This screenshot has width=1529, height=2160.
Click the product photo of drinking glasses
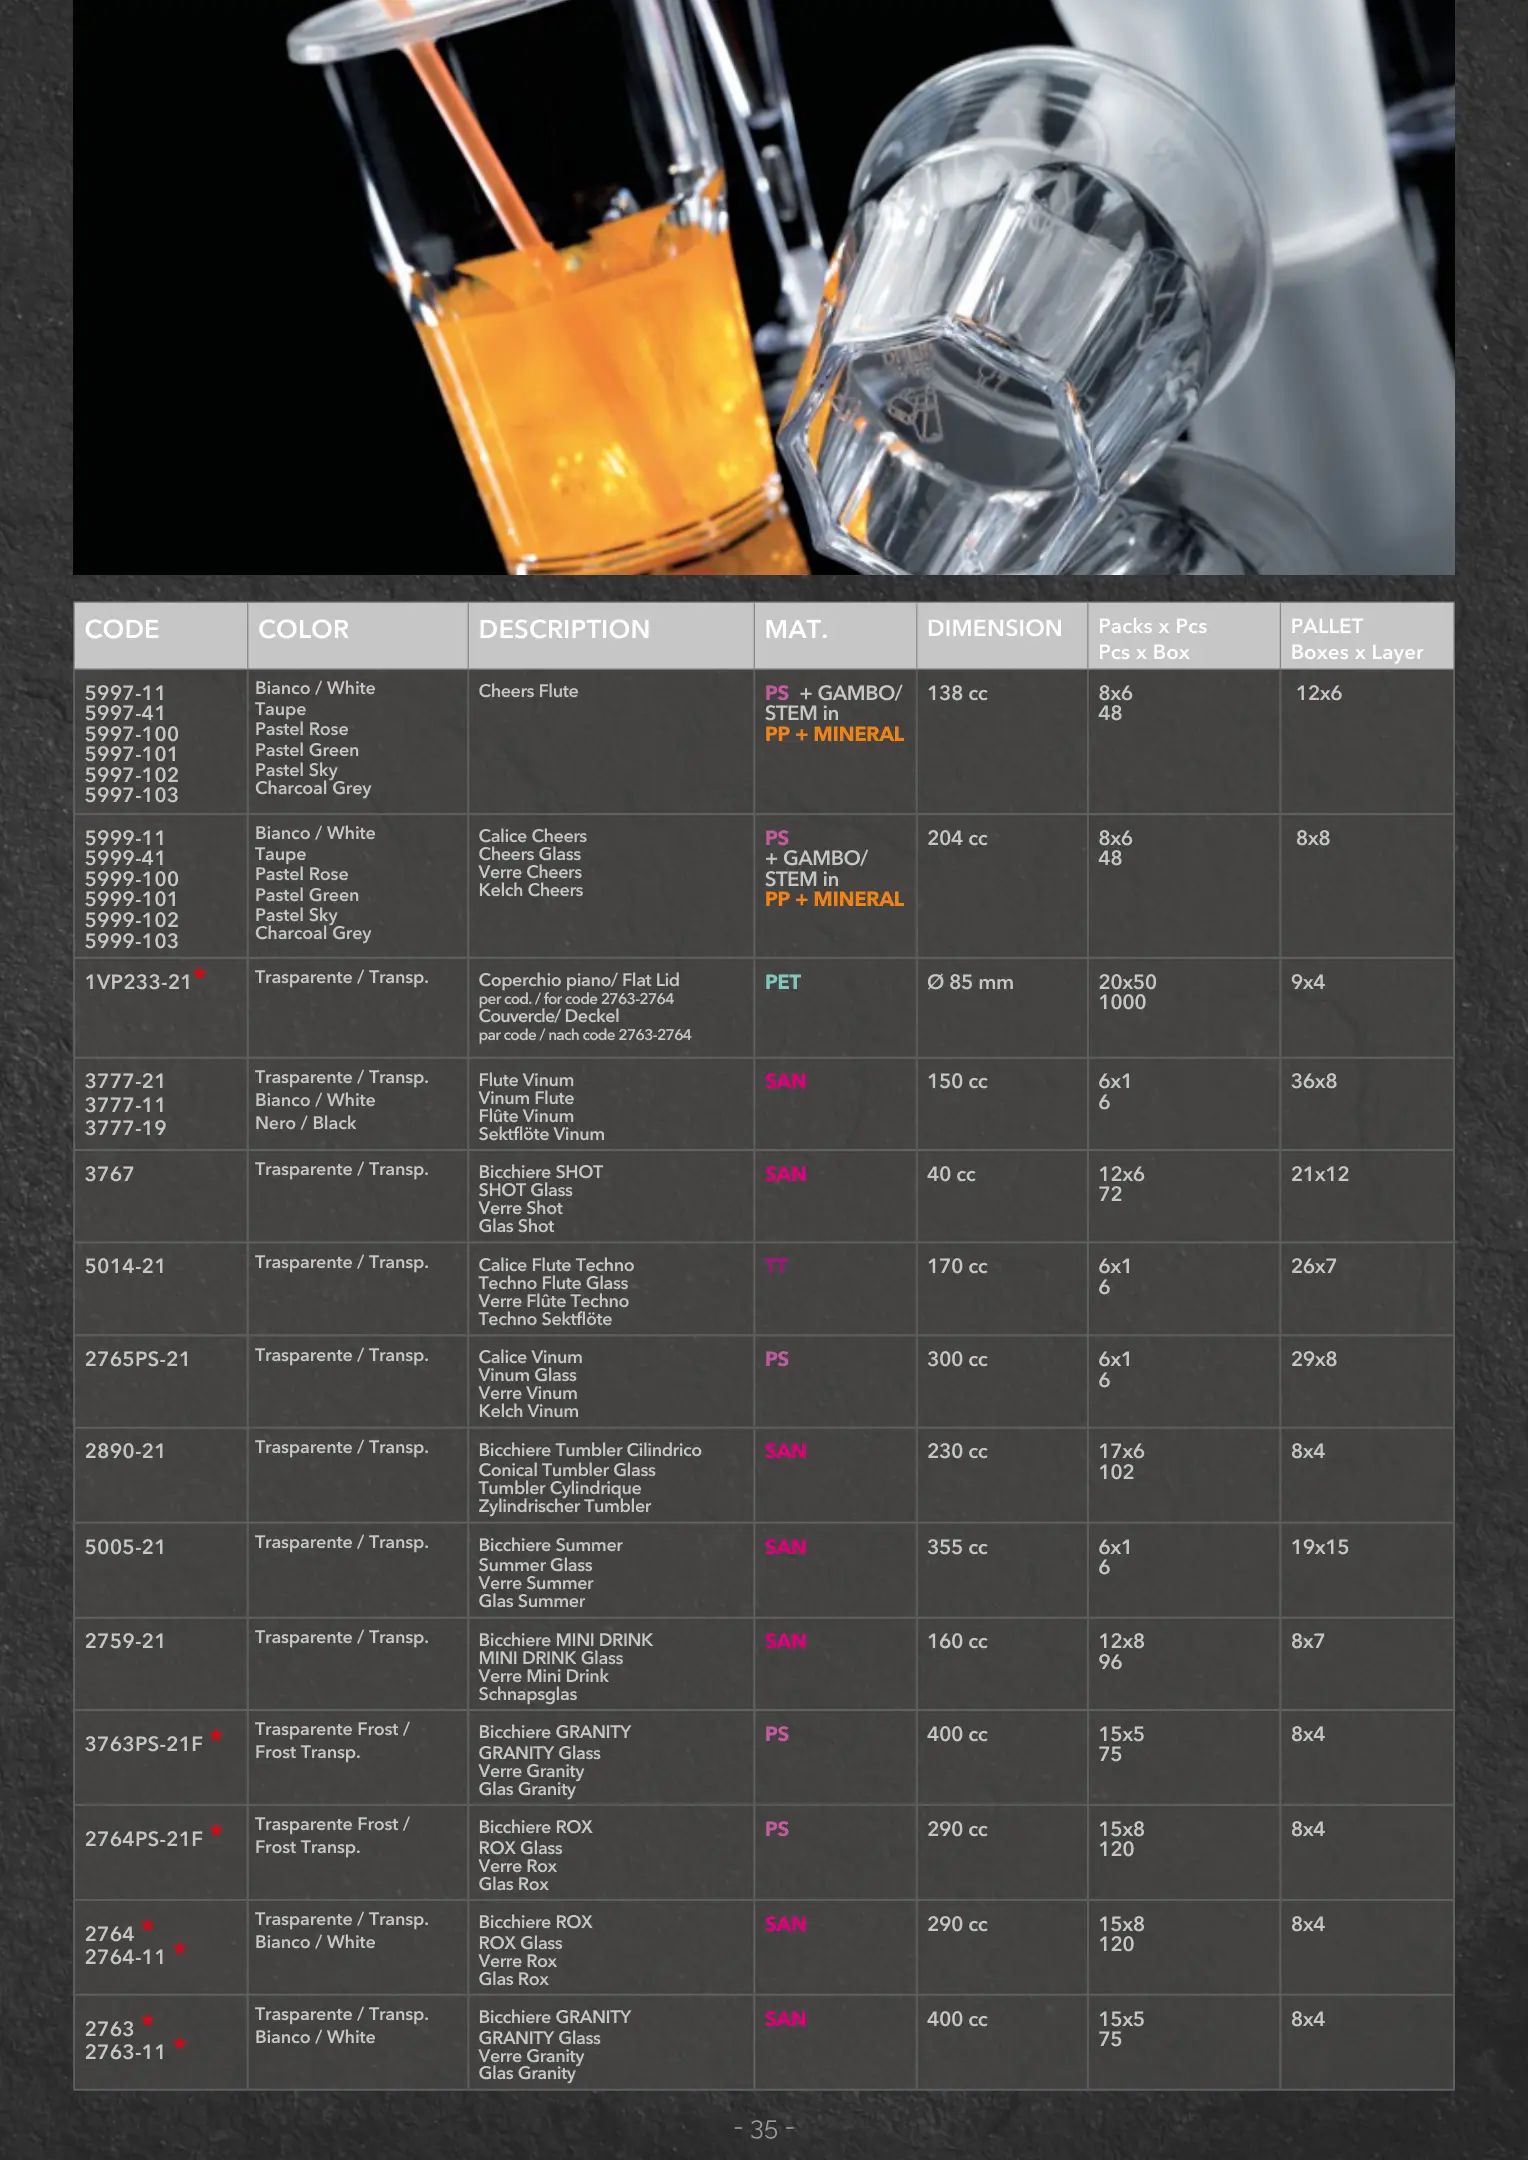tap(763, 287)
